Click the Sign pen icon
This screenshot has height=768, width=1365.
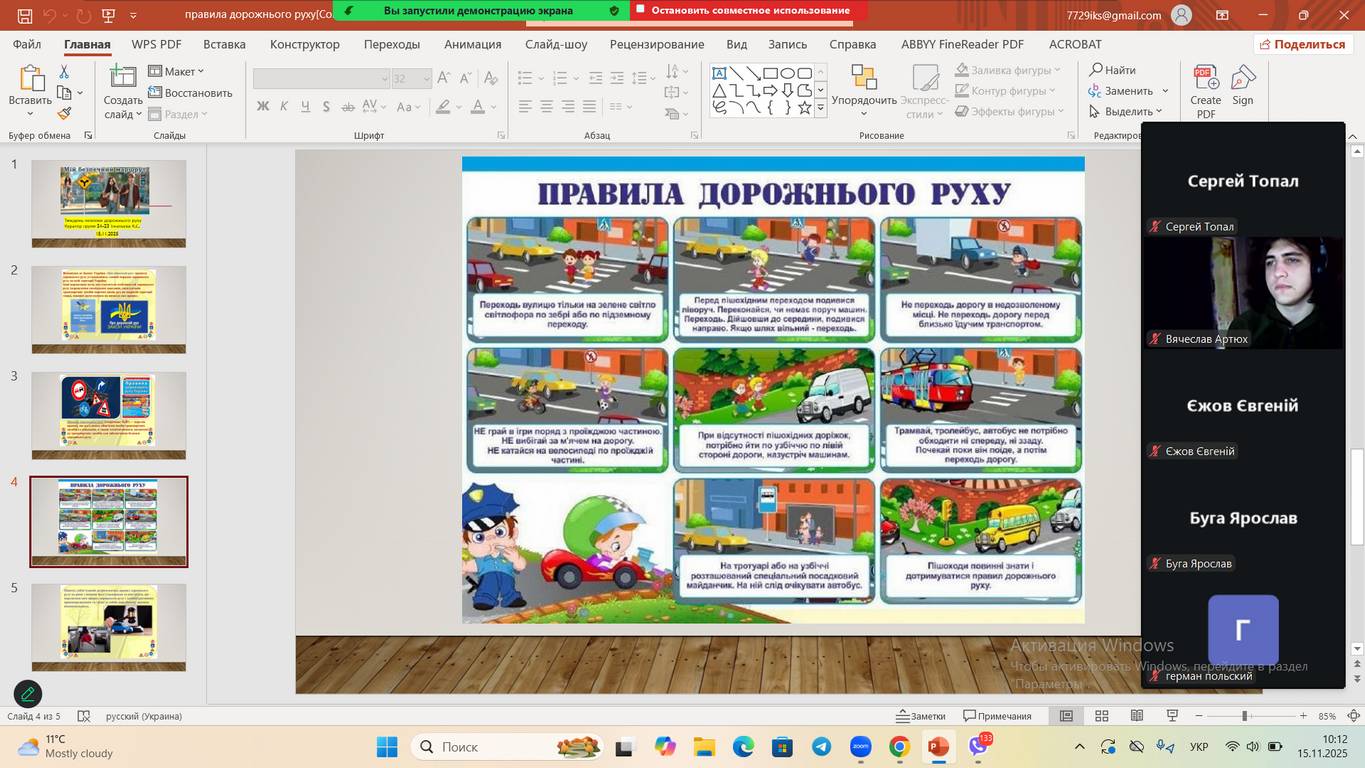pos(1243,90)
